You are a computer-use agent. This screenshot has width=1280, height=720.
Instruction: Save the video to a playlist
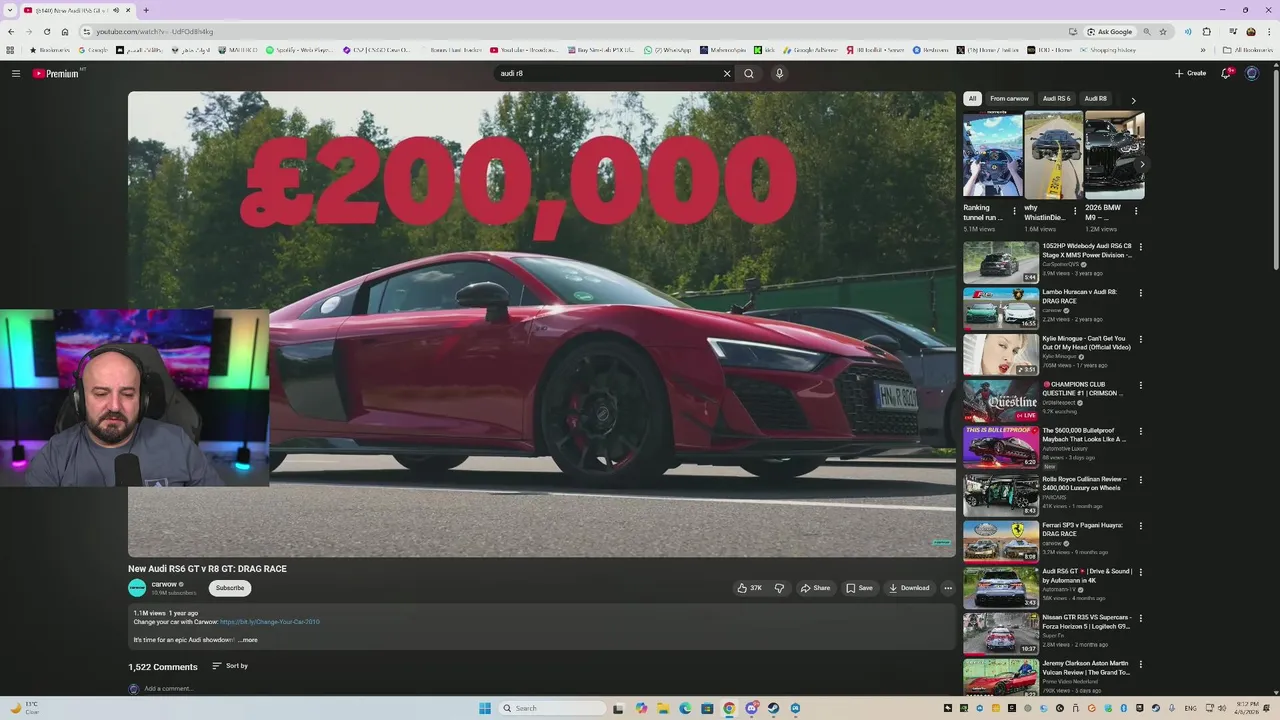[x=859, y=588]
